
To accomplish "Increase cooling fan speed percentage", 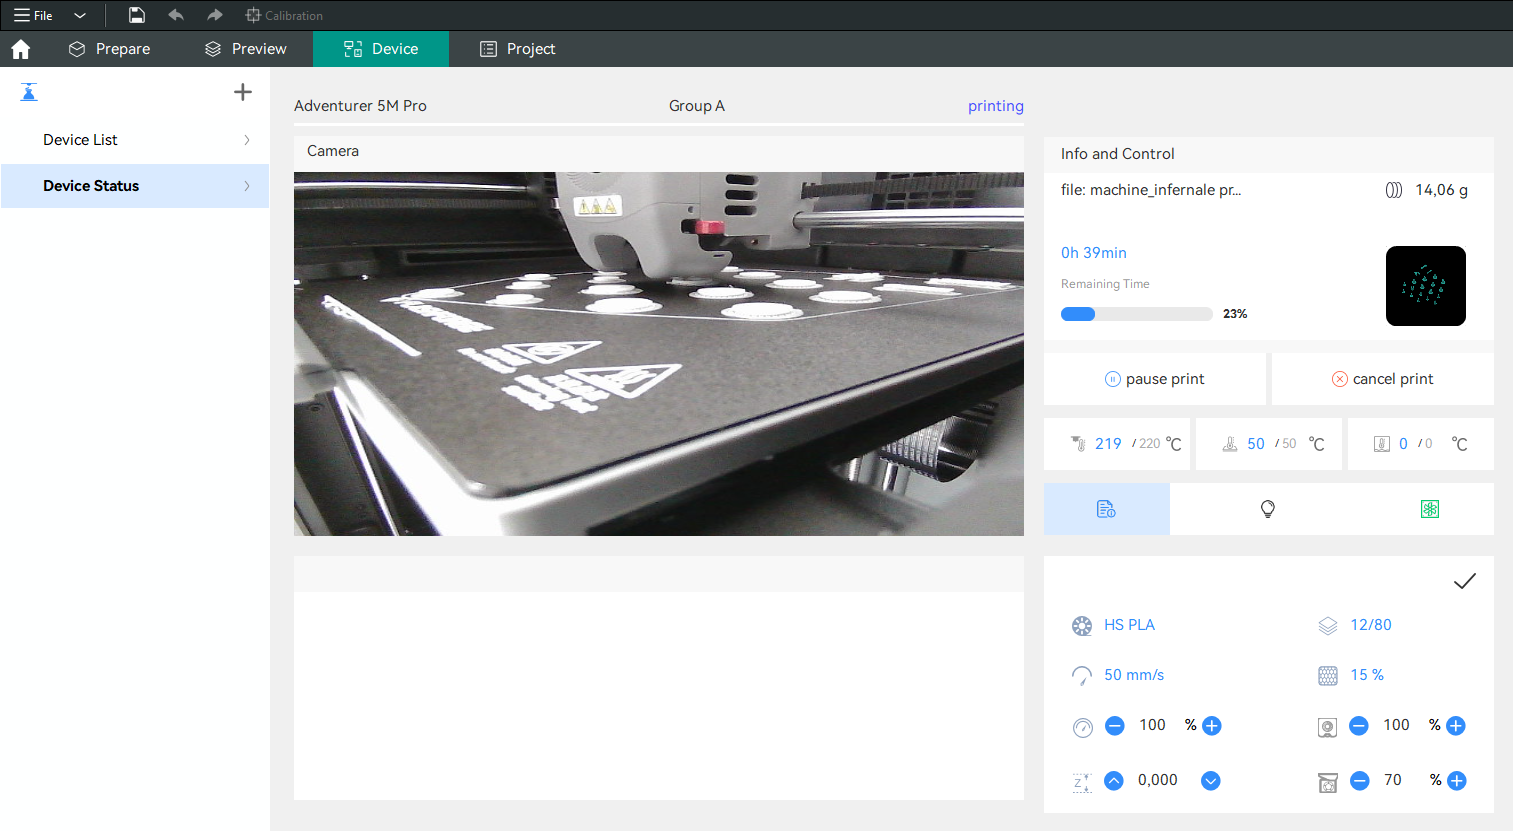I will (1456, 726).
